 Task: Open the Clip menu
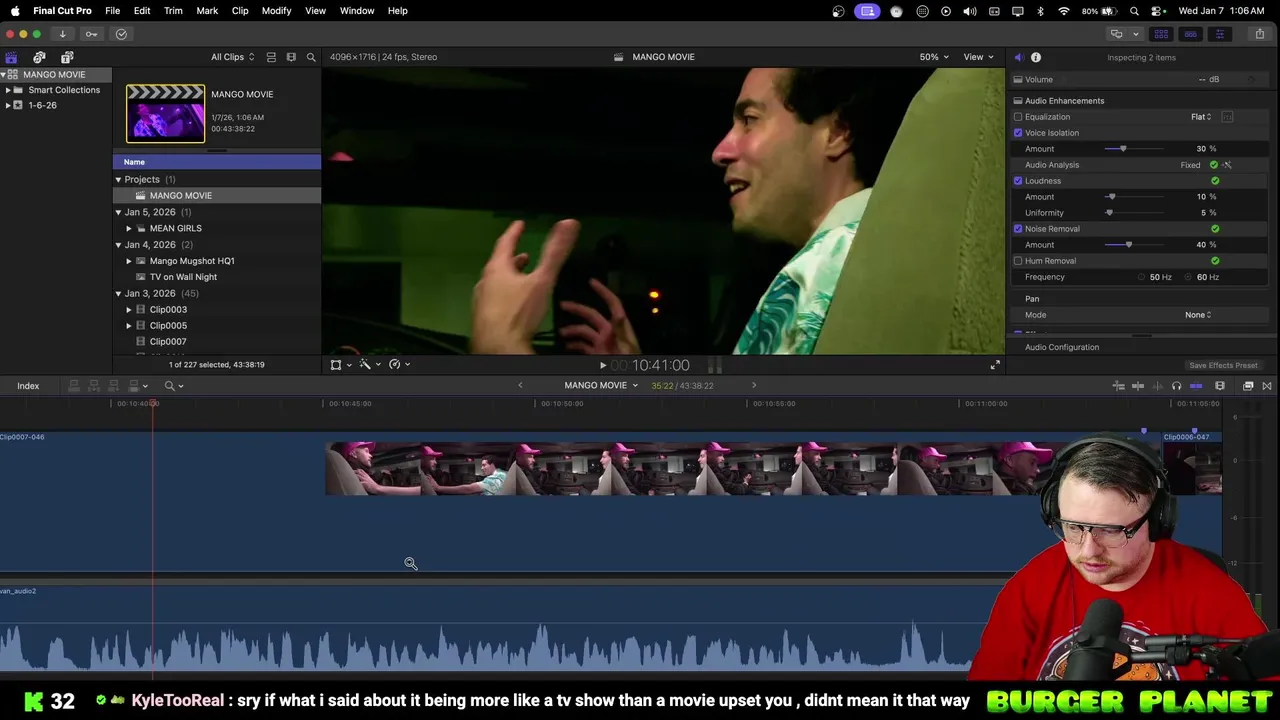click(240, 11)
